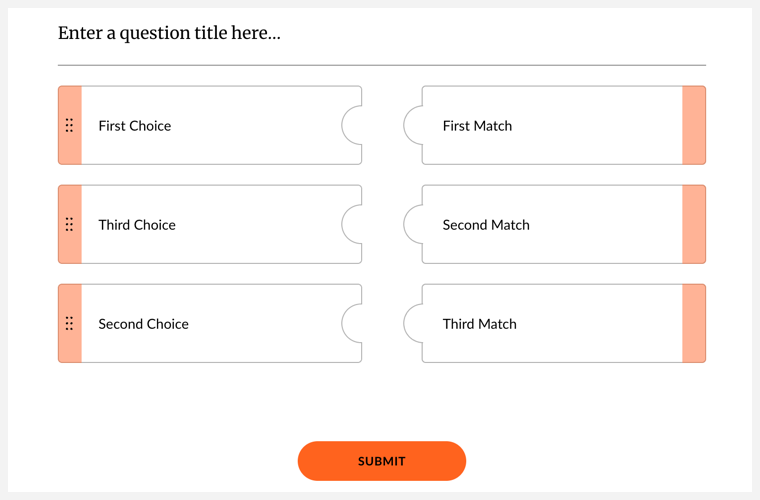Click the First Match text label
The width and height of the screenshot is (760, 500).
477,126
